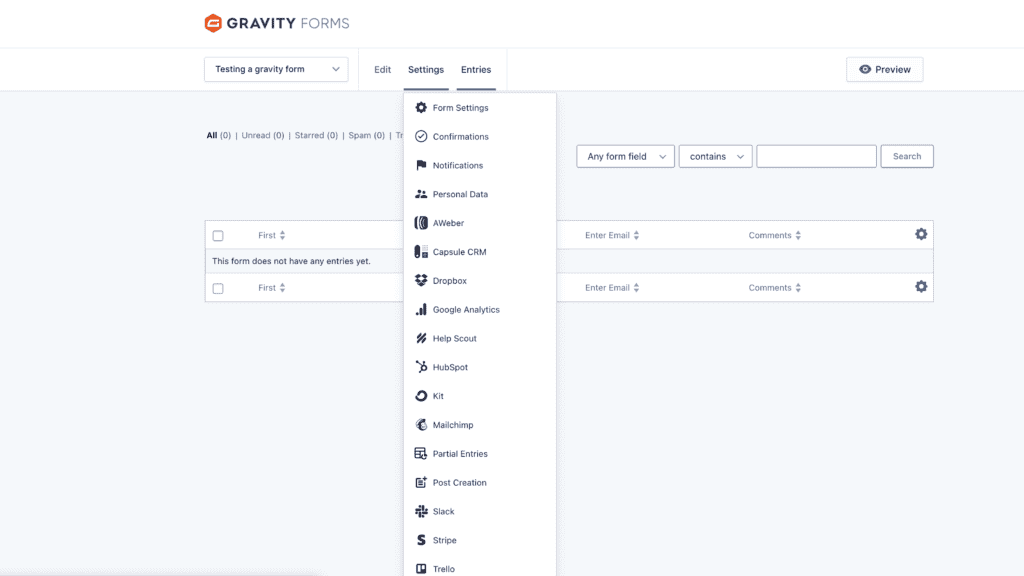Choose Post Creation from the menu

click(x=480, y=482)
